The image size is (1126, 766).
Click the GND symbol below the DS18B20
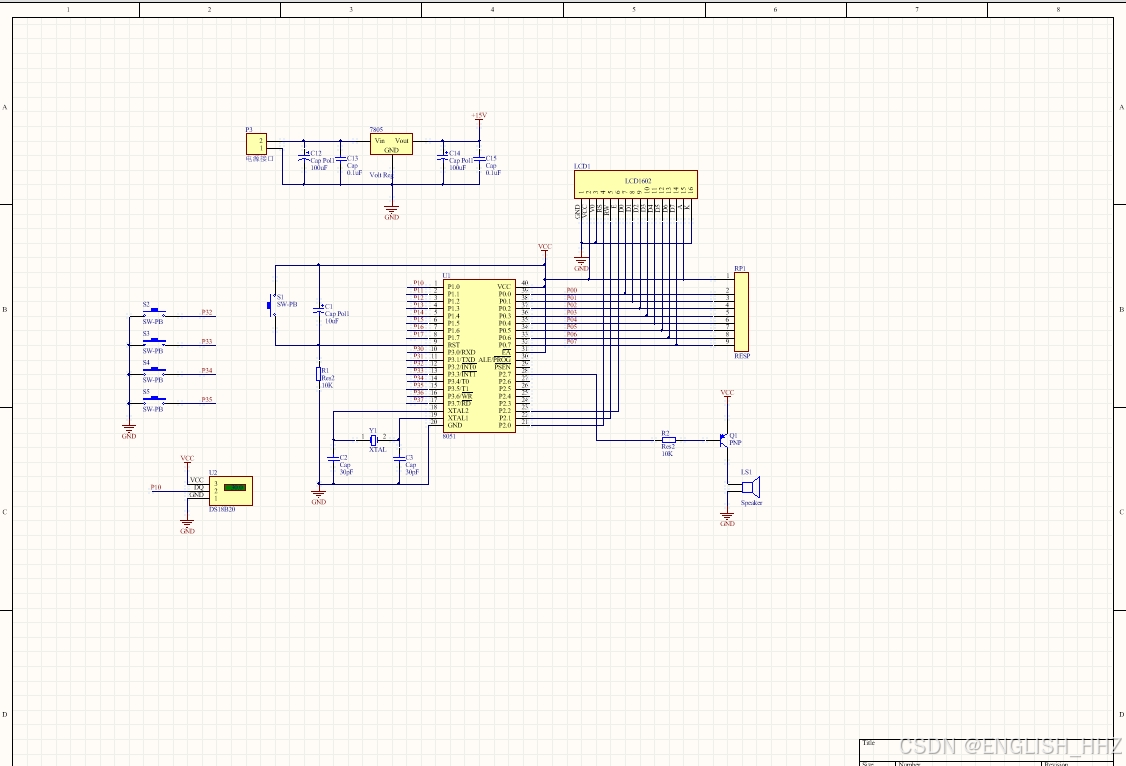[x=187, y=527]
